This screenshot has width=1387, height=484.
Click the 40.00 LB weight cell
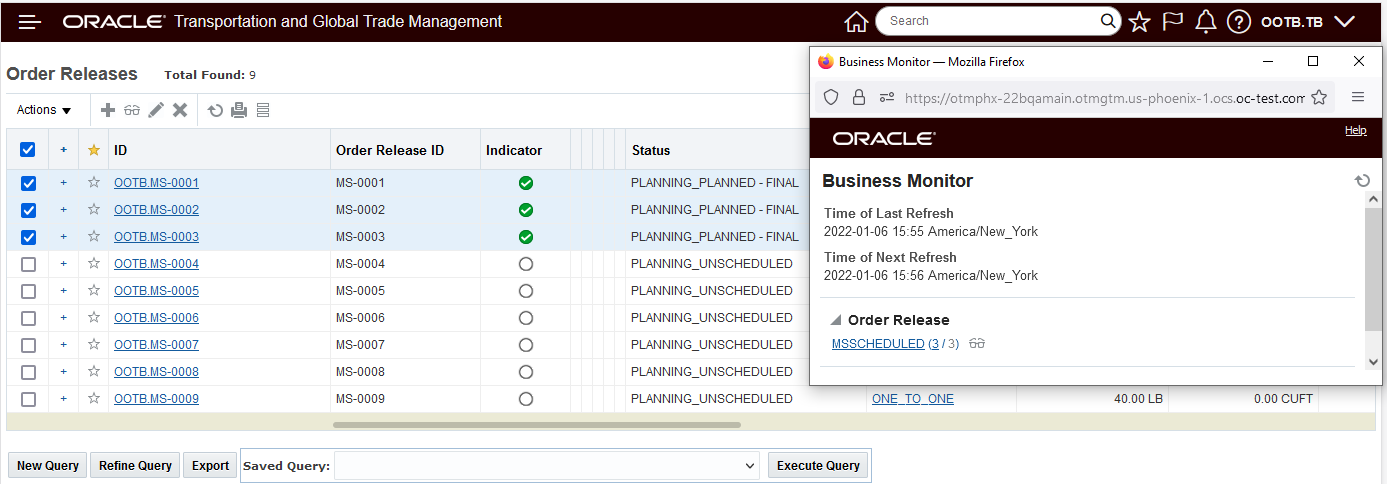pos(1138,399)
